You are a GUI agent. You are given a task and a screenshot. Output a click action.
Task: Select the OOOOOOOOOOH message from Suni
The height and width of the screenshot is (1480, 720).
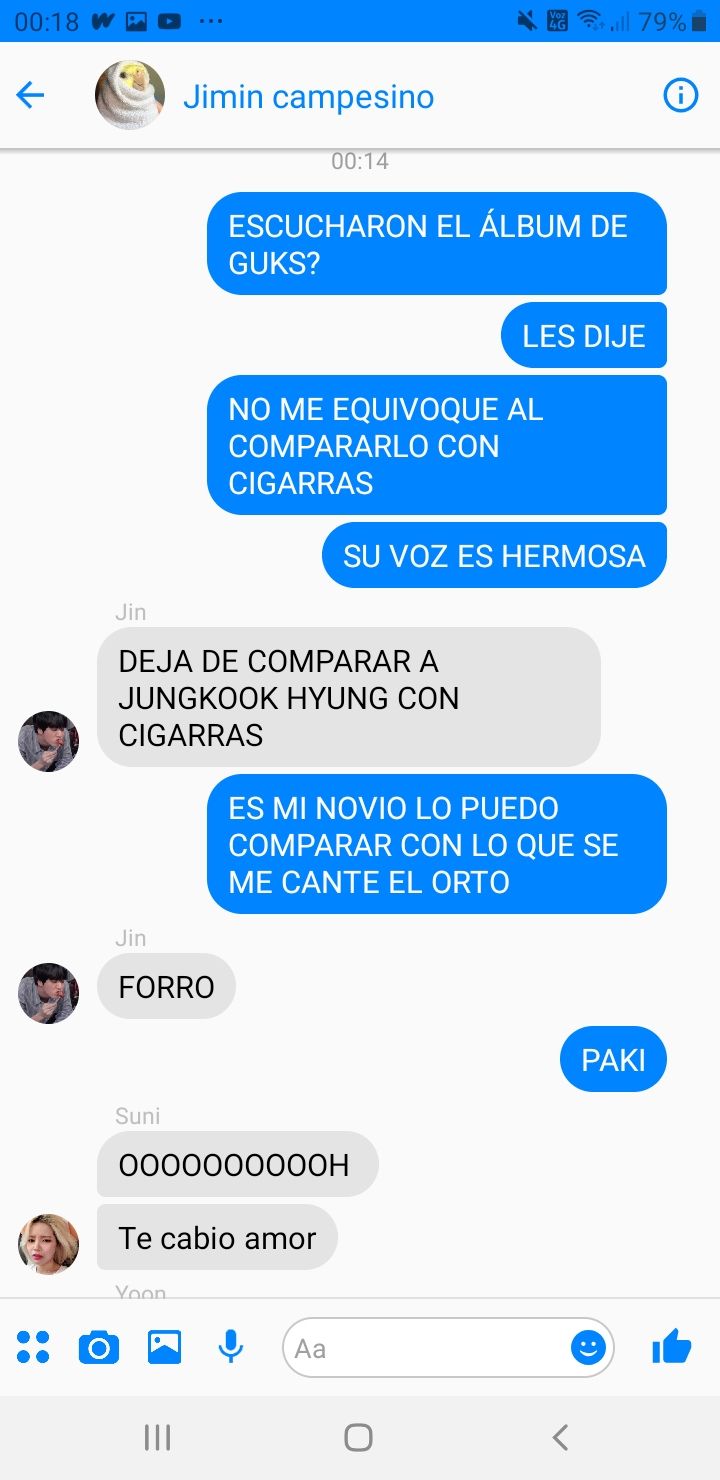238,1164
